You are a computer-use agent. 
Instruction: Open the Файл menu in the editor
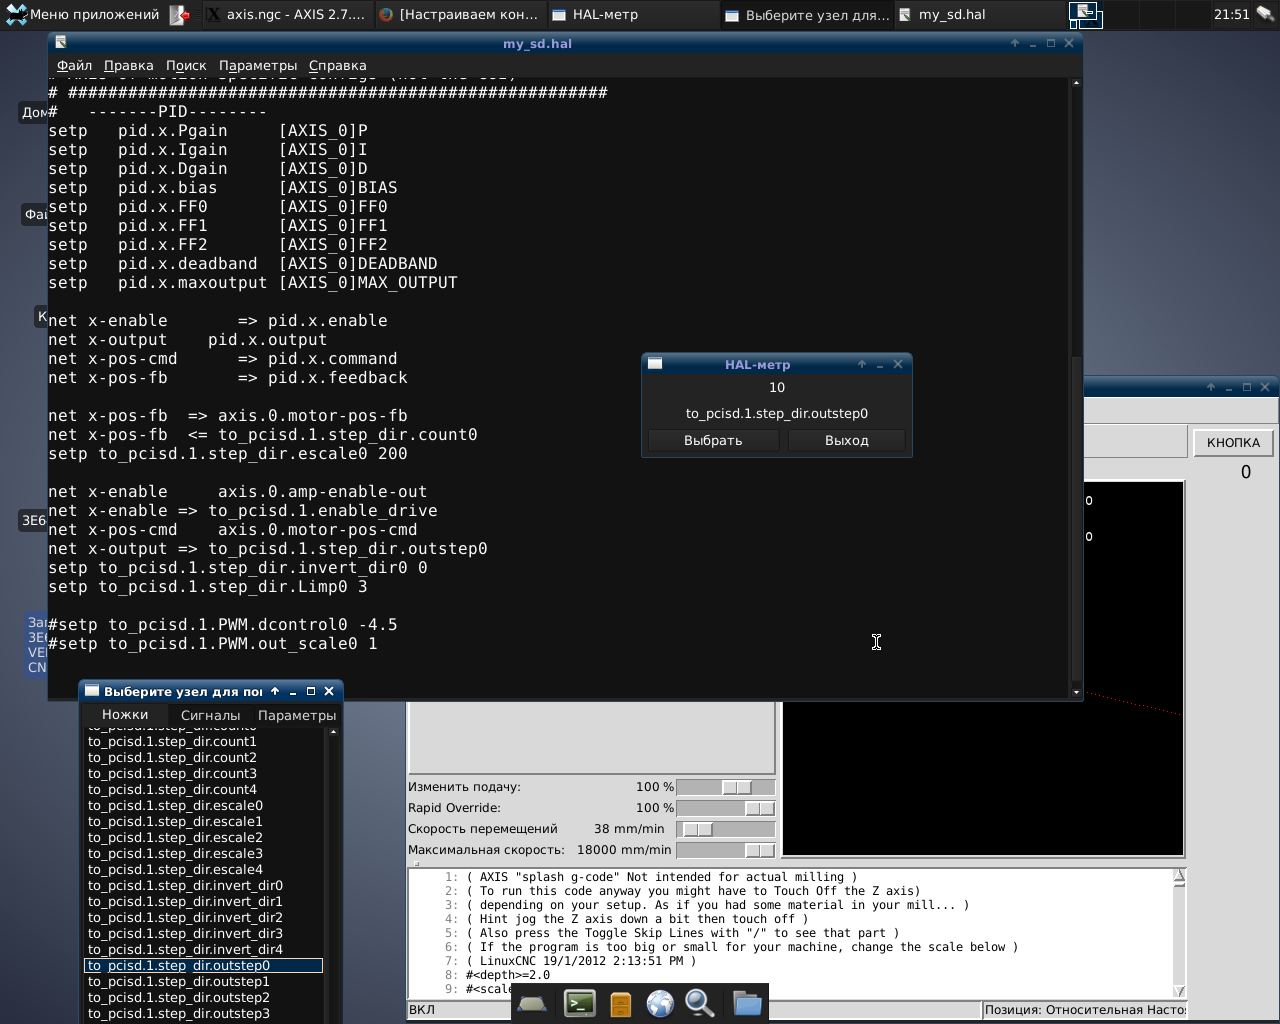point(74,65)
